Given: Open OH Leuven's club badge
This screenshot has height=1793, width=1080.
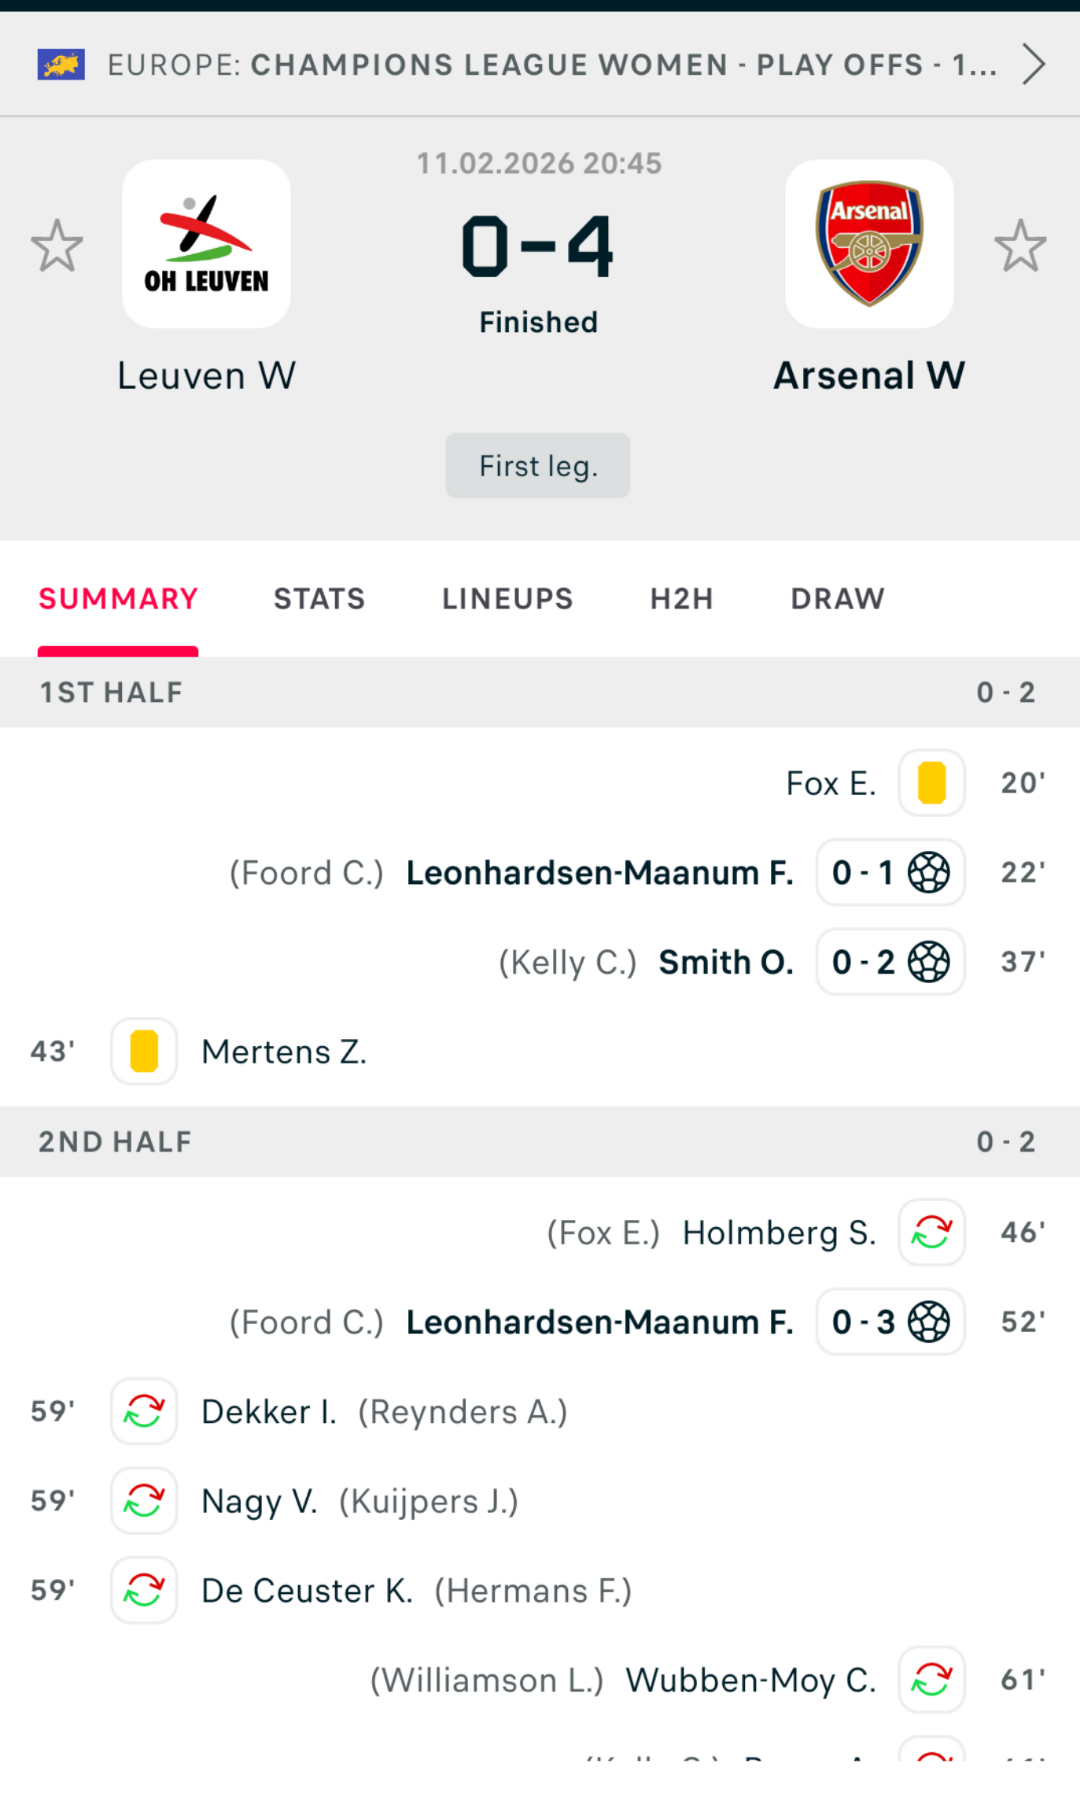Looking at the screenshot, I should (x=206, y=243).
